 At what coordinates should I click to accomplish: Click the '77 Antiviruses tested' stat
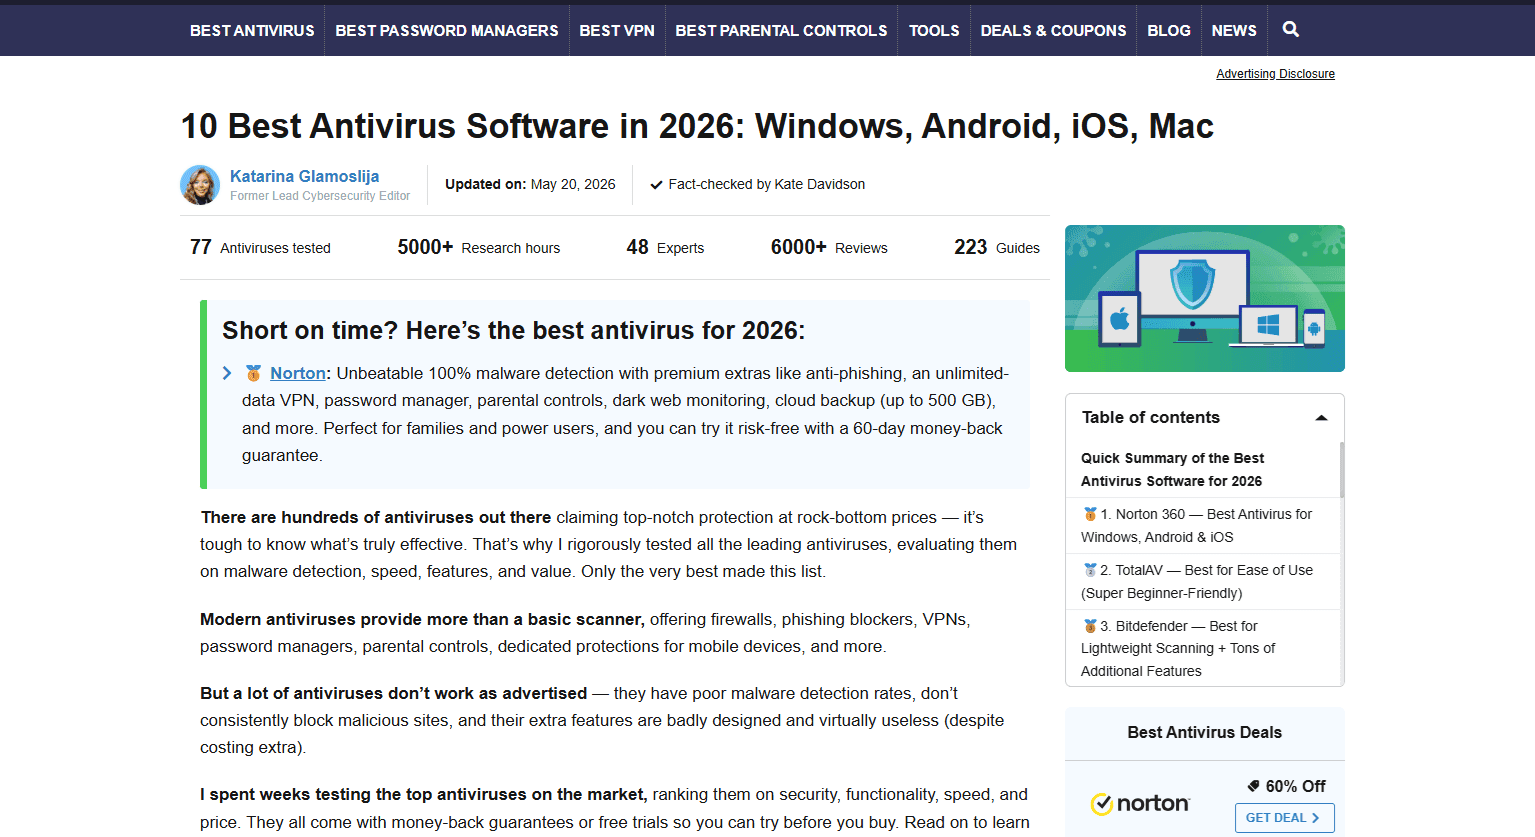(260, 247)
